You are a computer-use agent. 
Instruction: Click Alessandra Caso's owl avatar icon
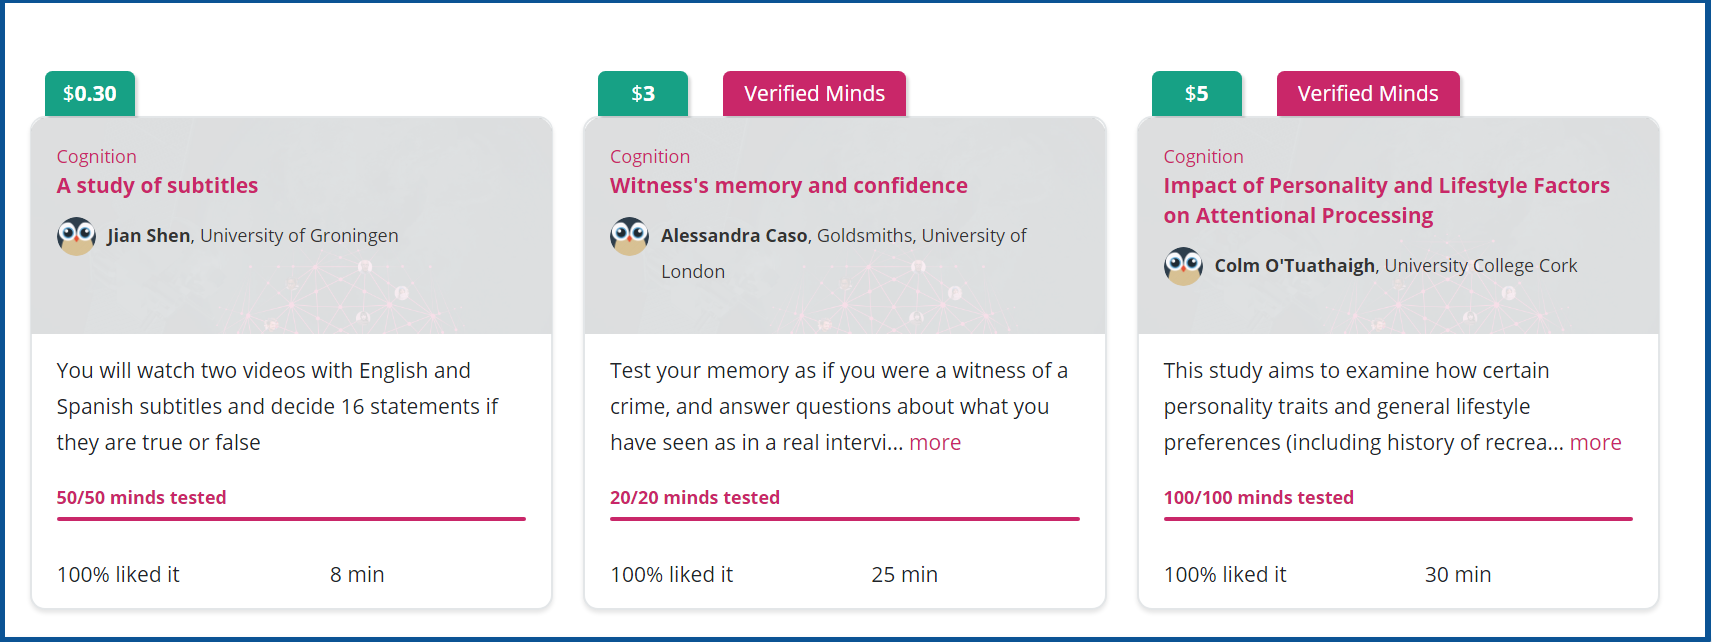(x=630, y=236)
